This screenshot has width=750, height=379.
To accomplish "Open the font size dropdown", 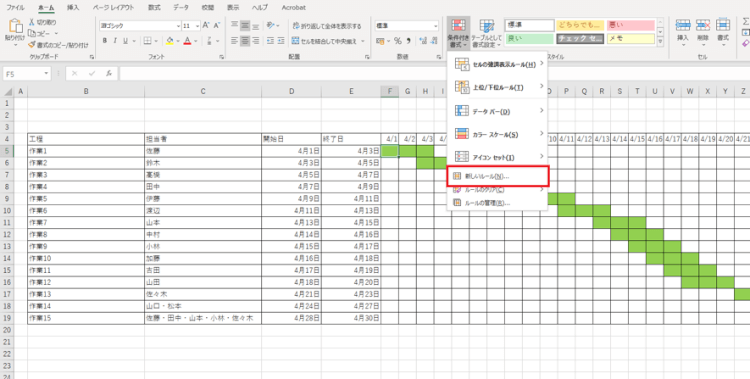I will click(197, 26).
